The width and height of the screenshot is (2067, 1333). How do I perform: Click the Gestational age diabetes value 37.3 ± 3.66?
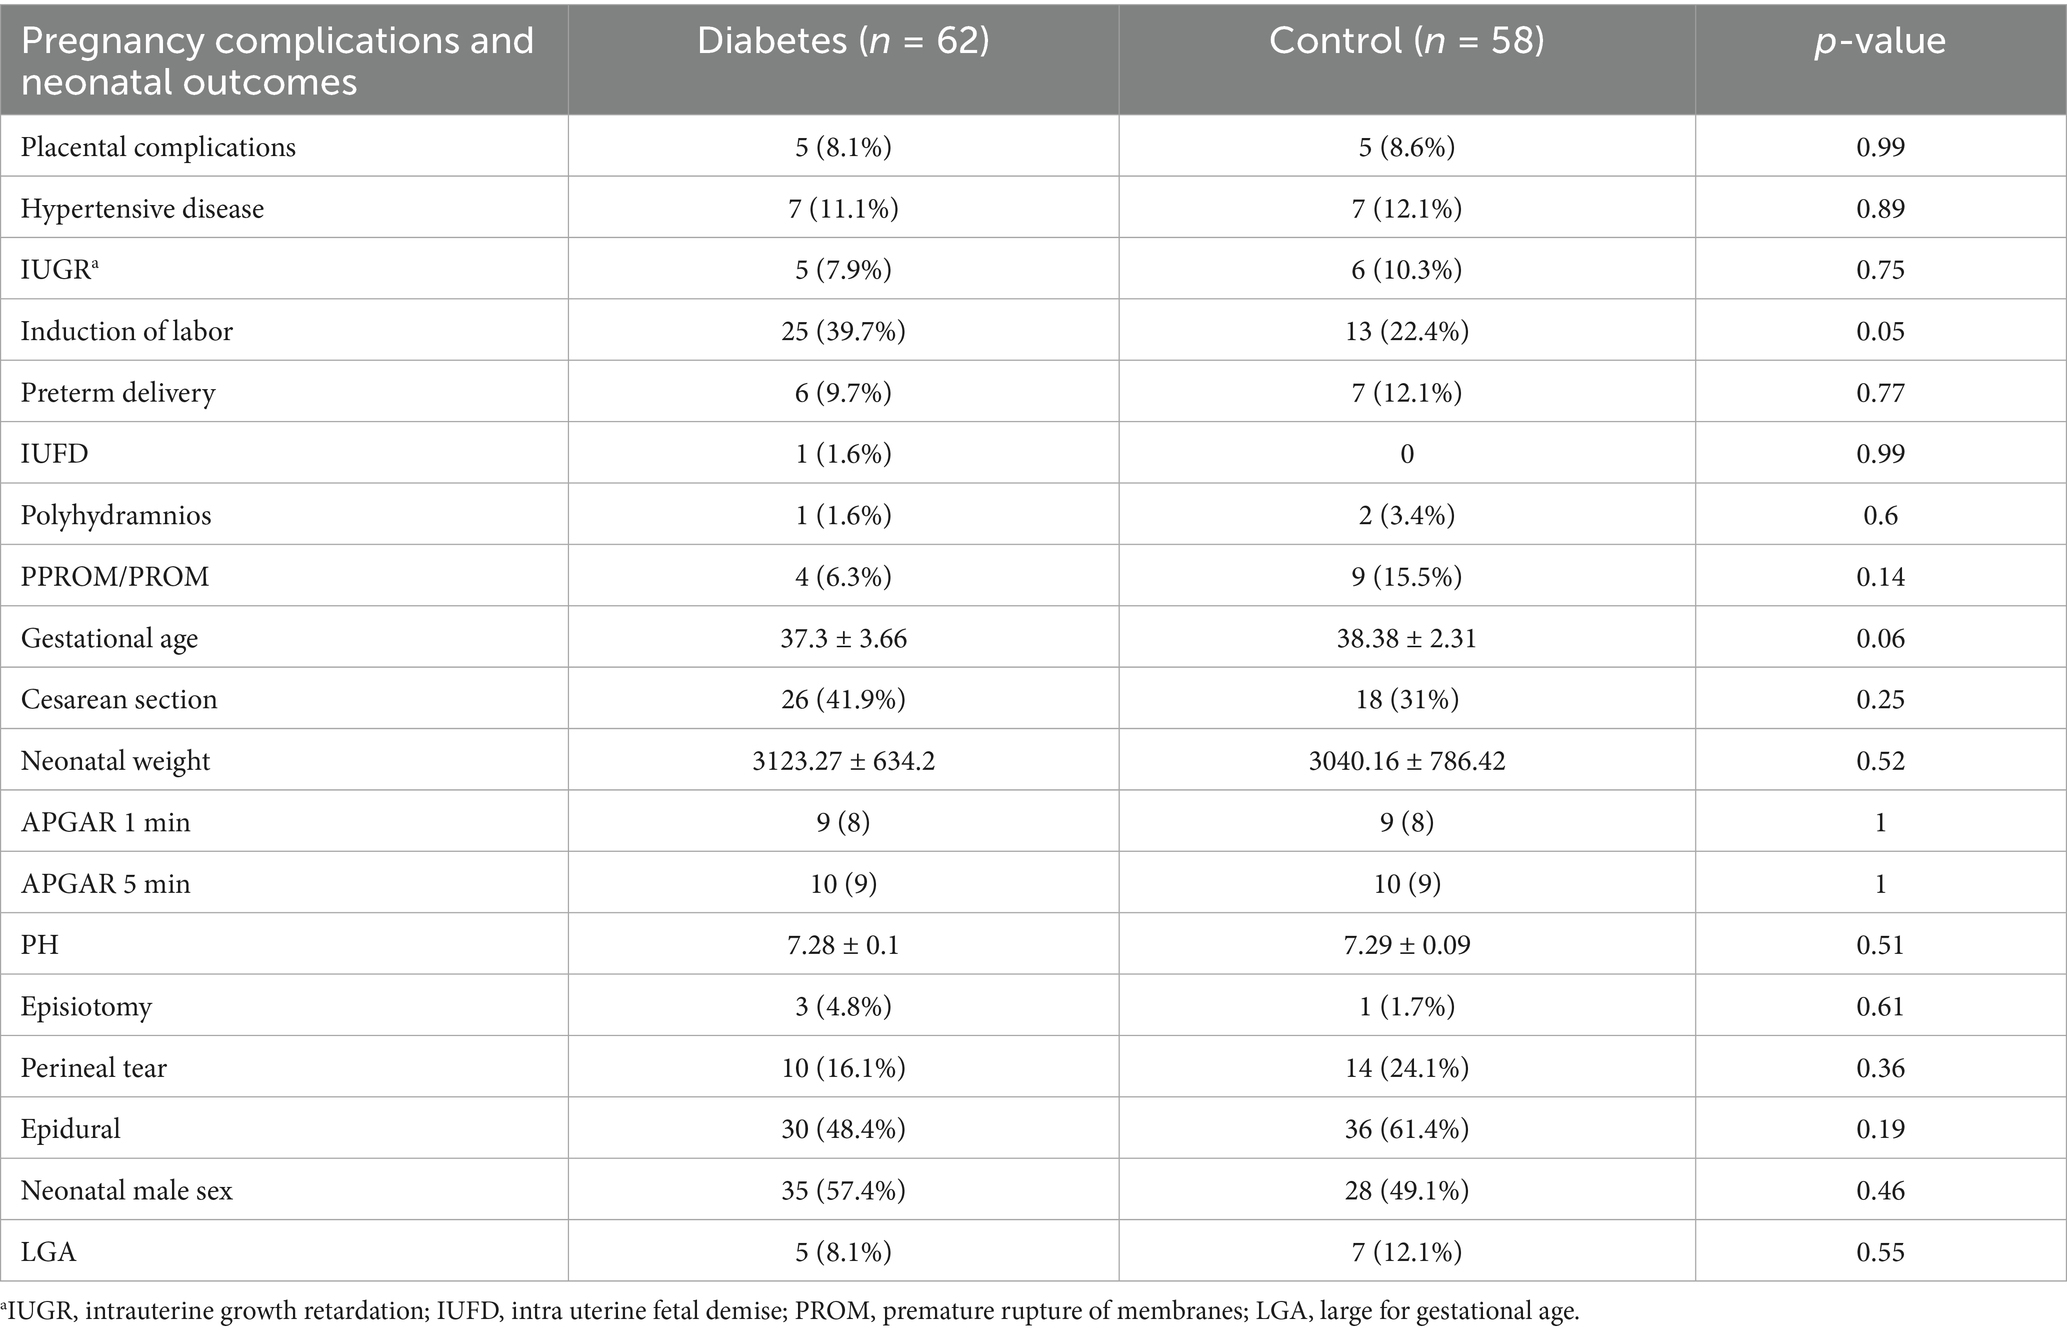(843, 638)
